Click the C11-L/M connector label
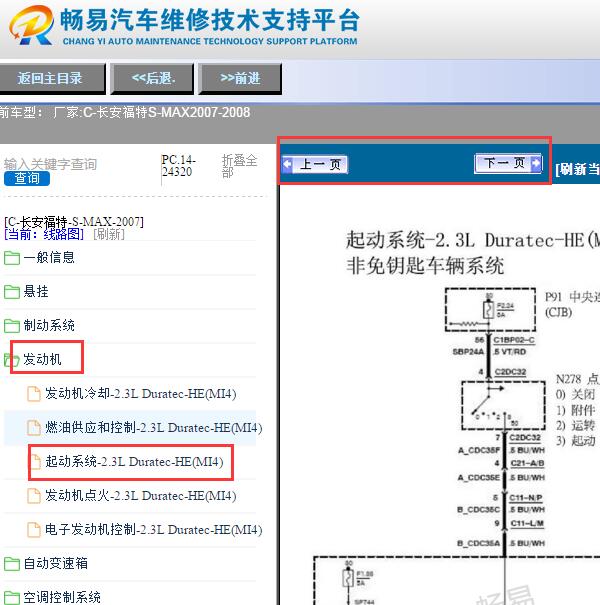 pyautogui.click(x=527, y=524)
